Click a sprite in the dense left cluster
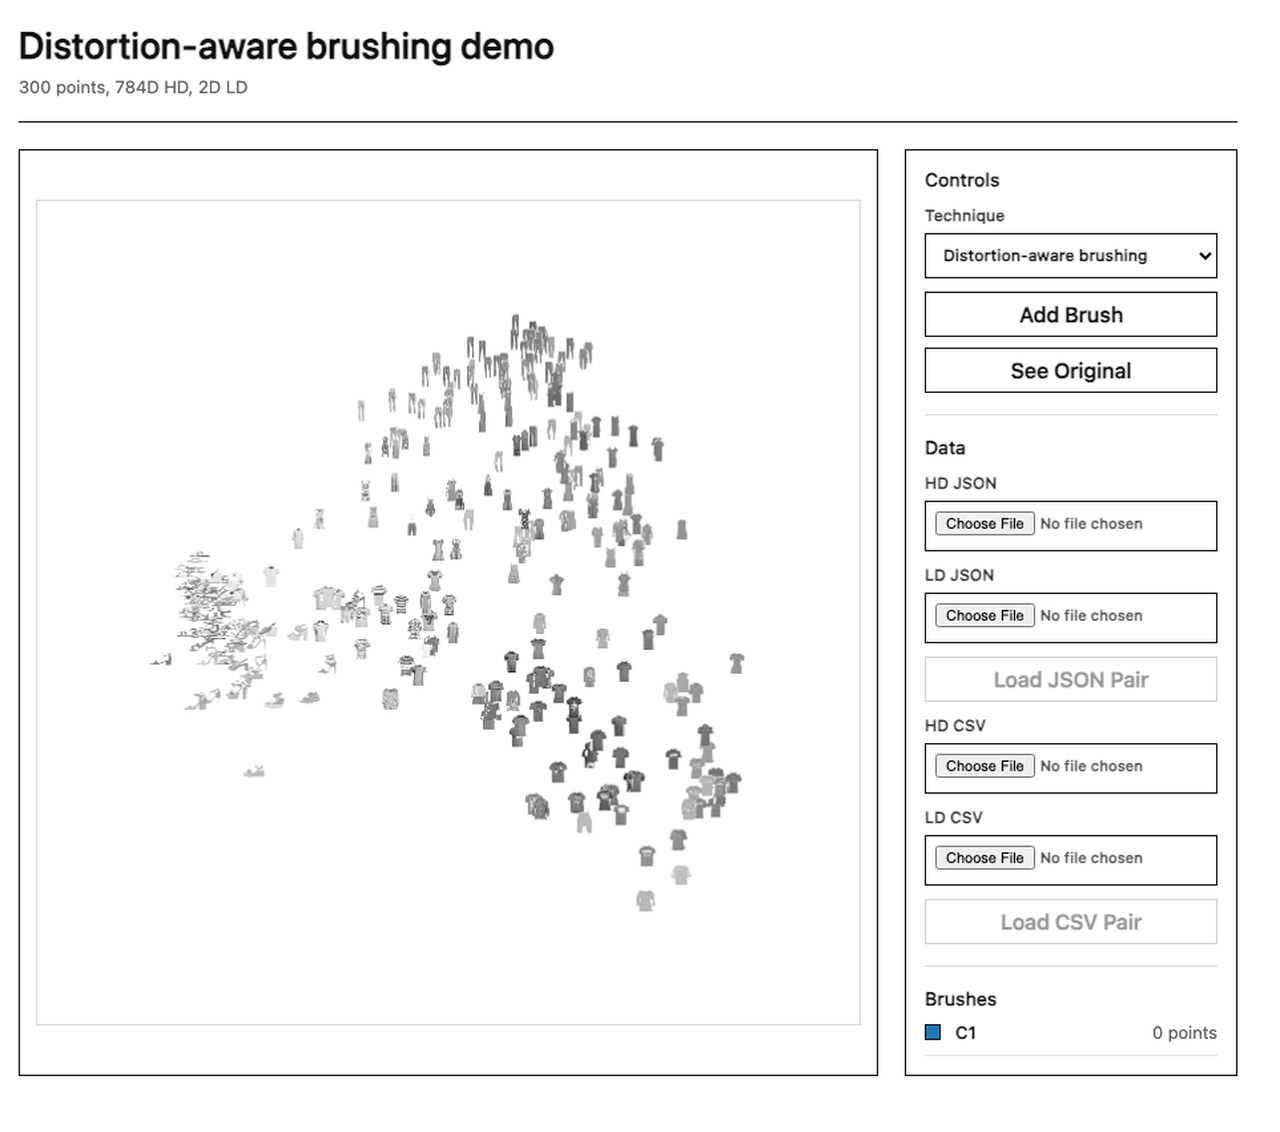This screenshot has width=1280, height=1132. (x=210, y=600)
